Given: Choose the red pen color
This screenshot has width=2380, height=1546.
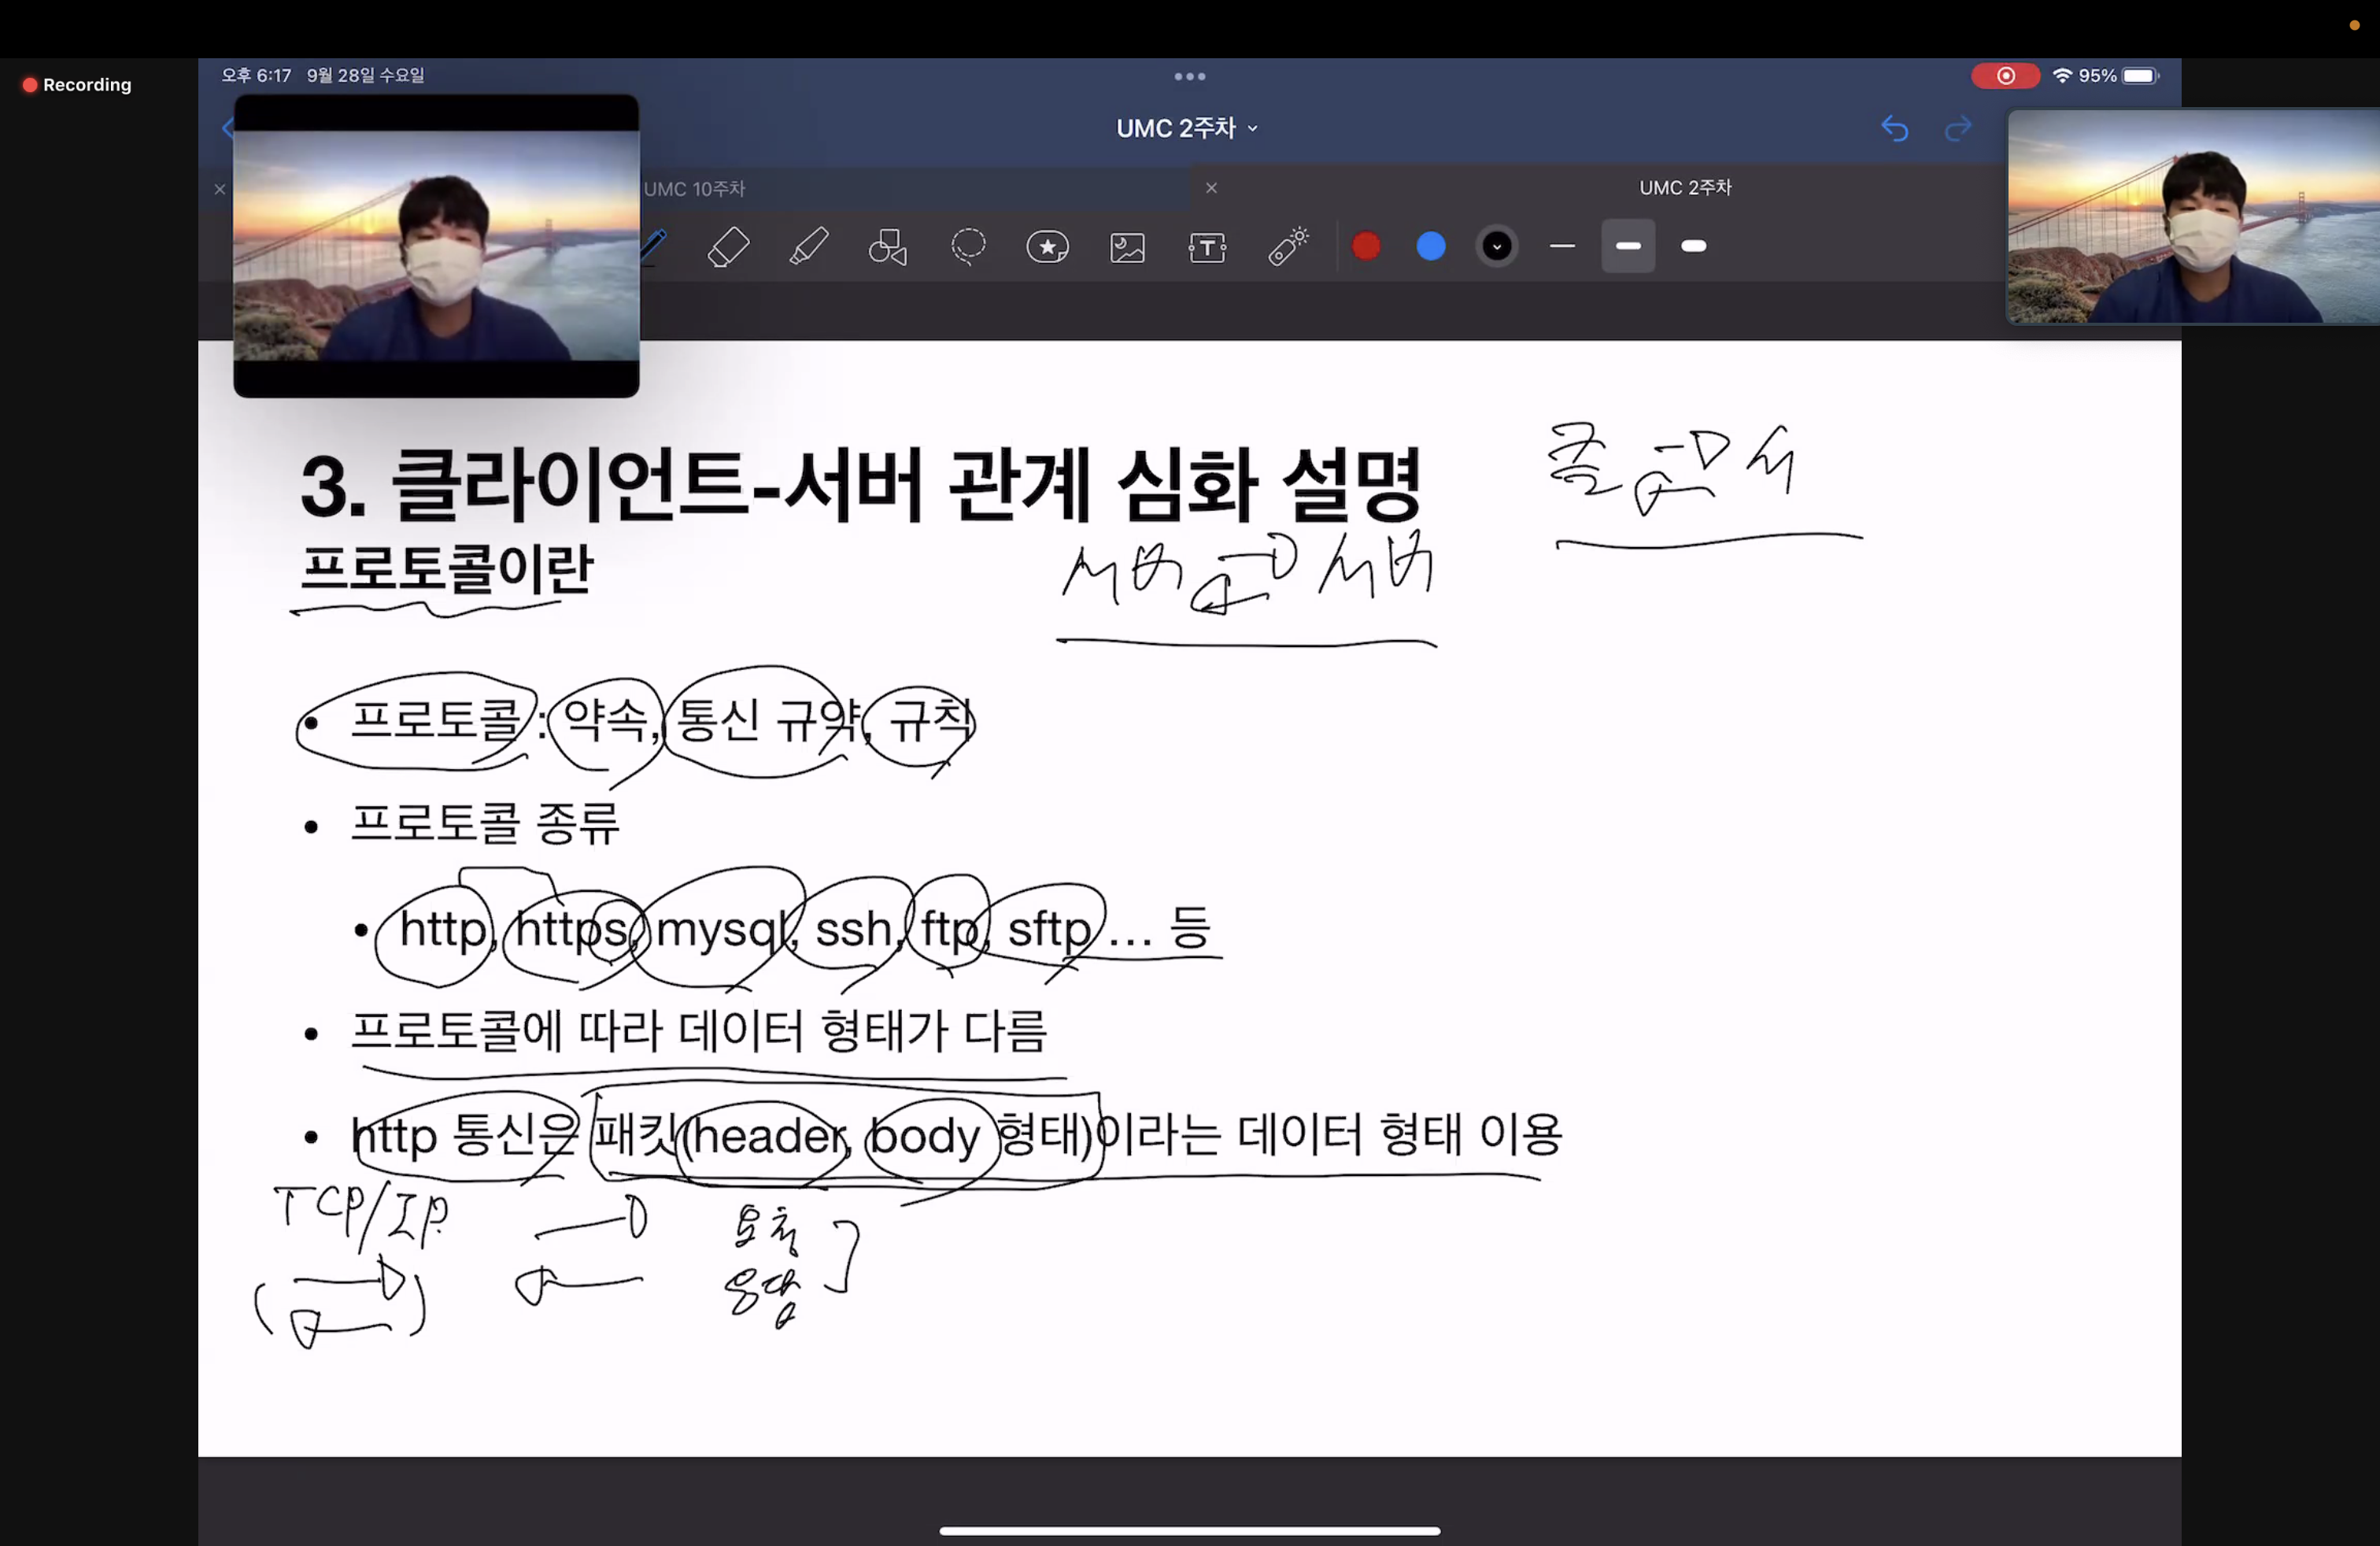Looking at the screenshot, I should pyautogui.click(x=1366, y=246).
